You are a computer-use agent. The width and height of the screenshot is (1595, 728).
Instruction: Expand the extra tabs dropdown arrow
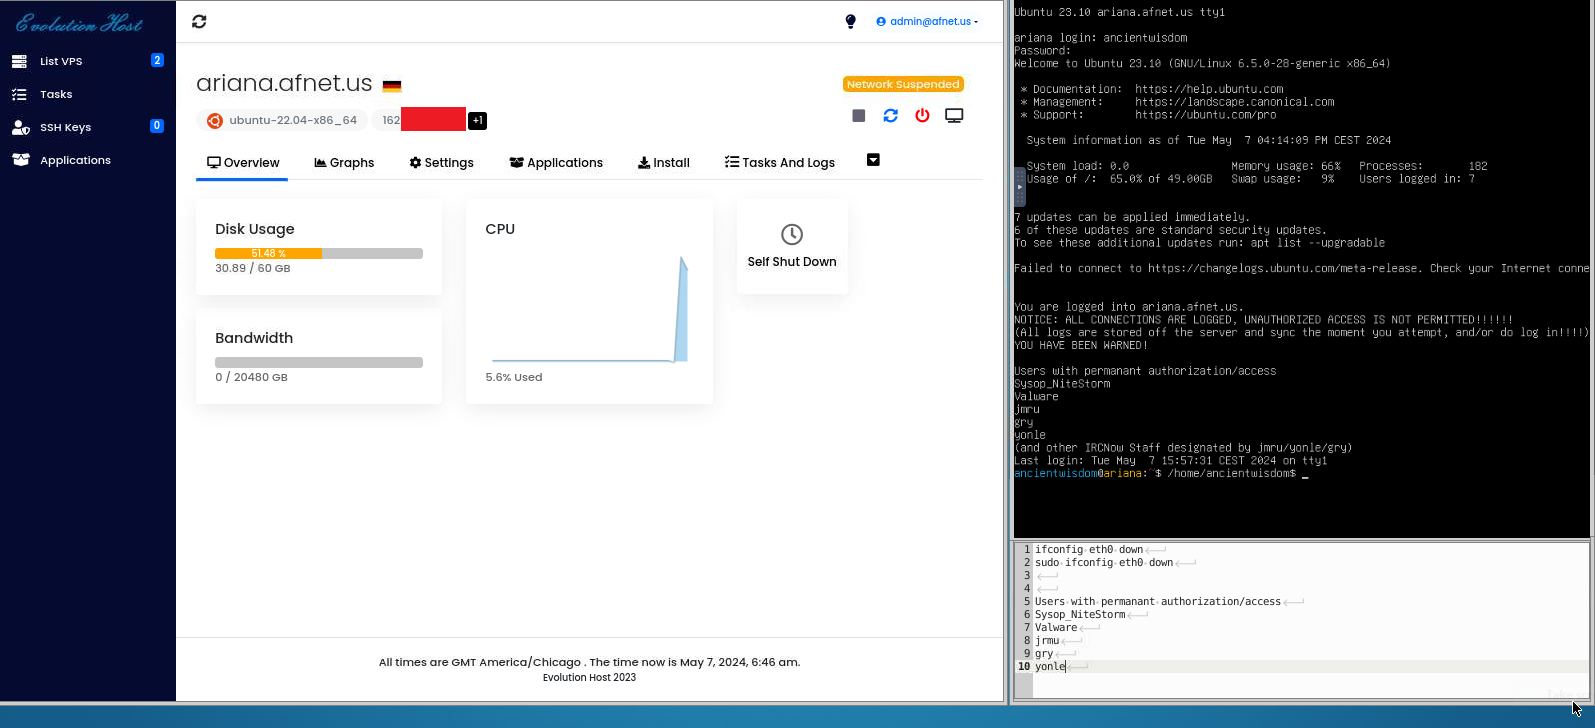tap(873, 160)
